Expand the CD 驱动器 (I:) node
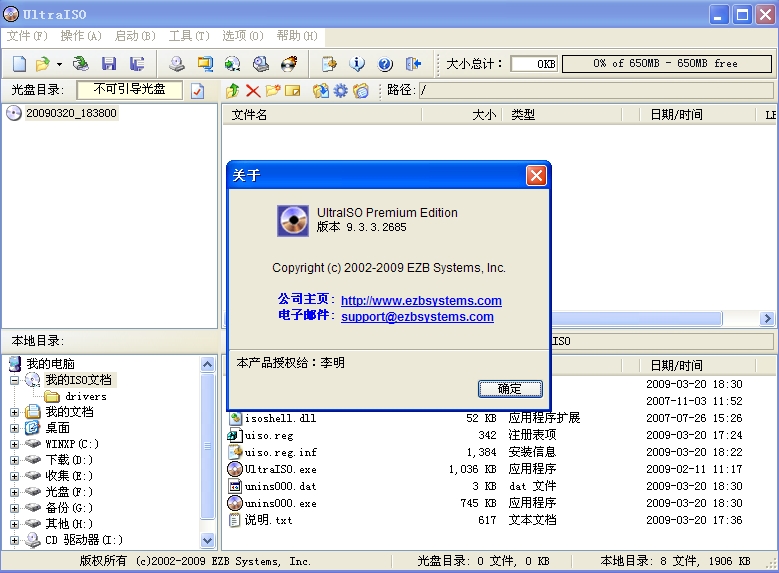779x573 pixels. 14,540
